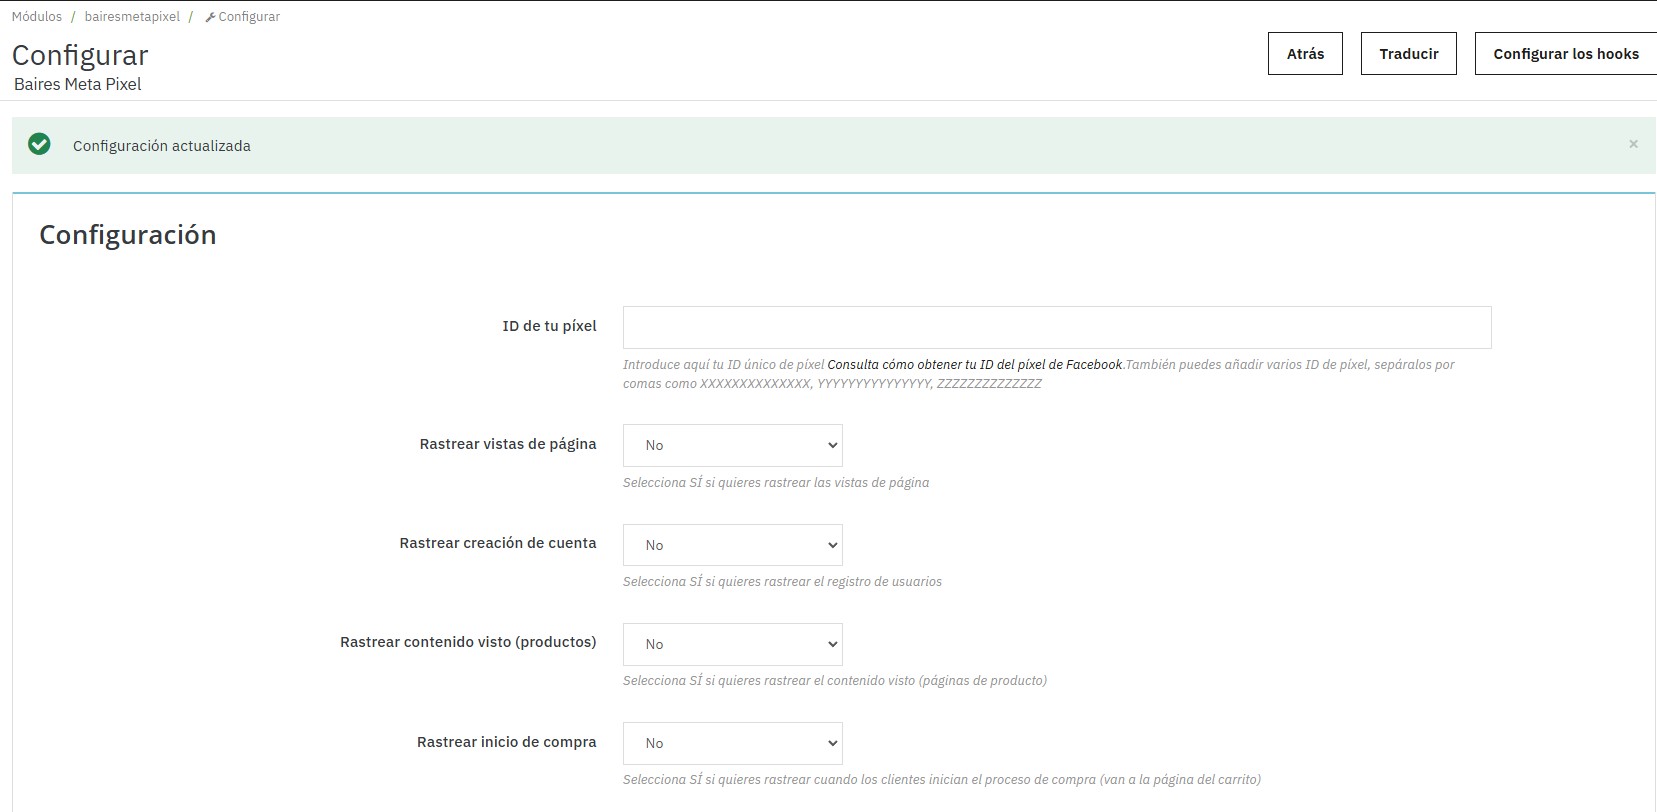1657x812 pixels.
Task: Click the 'Baires Meta Pixel' subtitle
Action: coord(78,85)
